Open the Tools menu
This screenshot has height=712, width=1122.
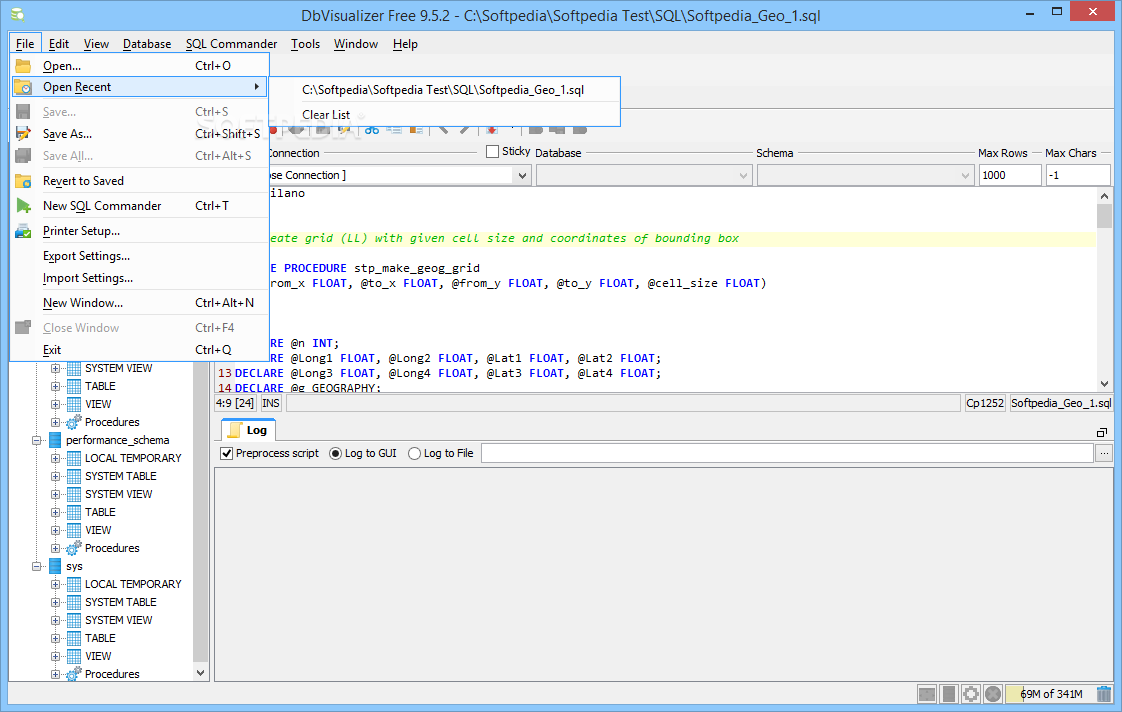coord(305,44)
